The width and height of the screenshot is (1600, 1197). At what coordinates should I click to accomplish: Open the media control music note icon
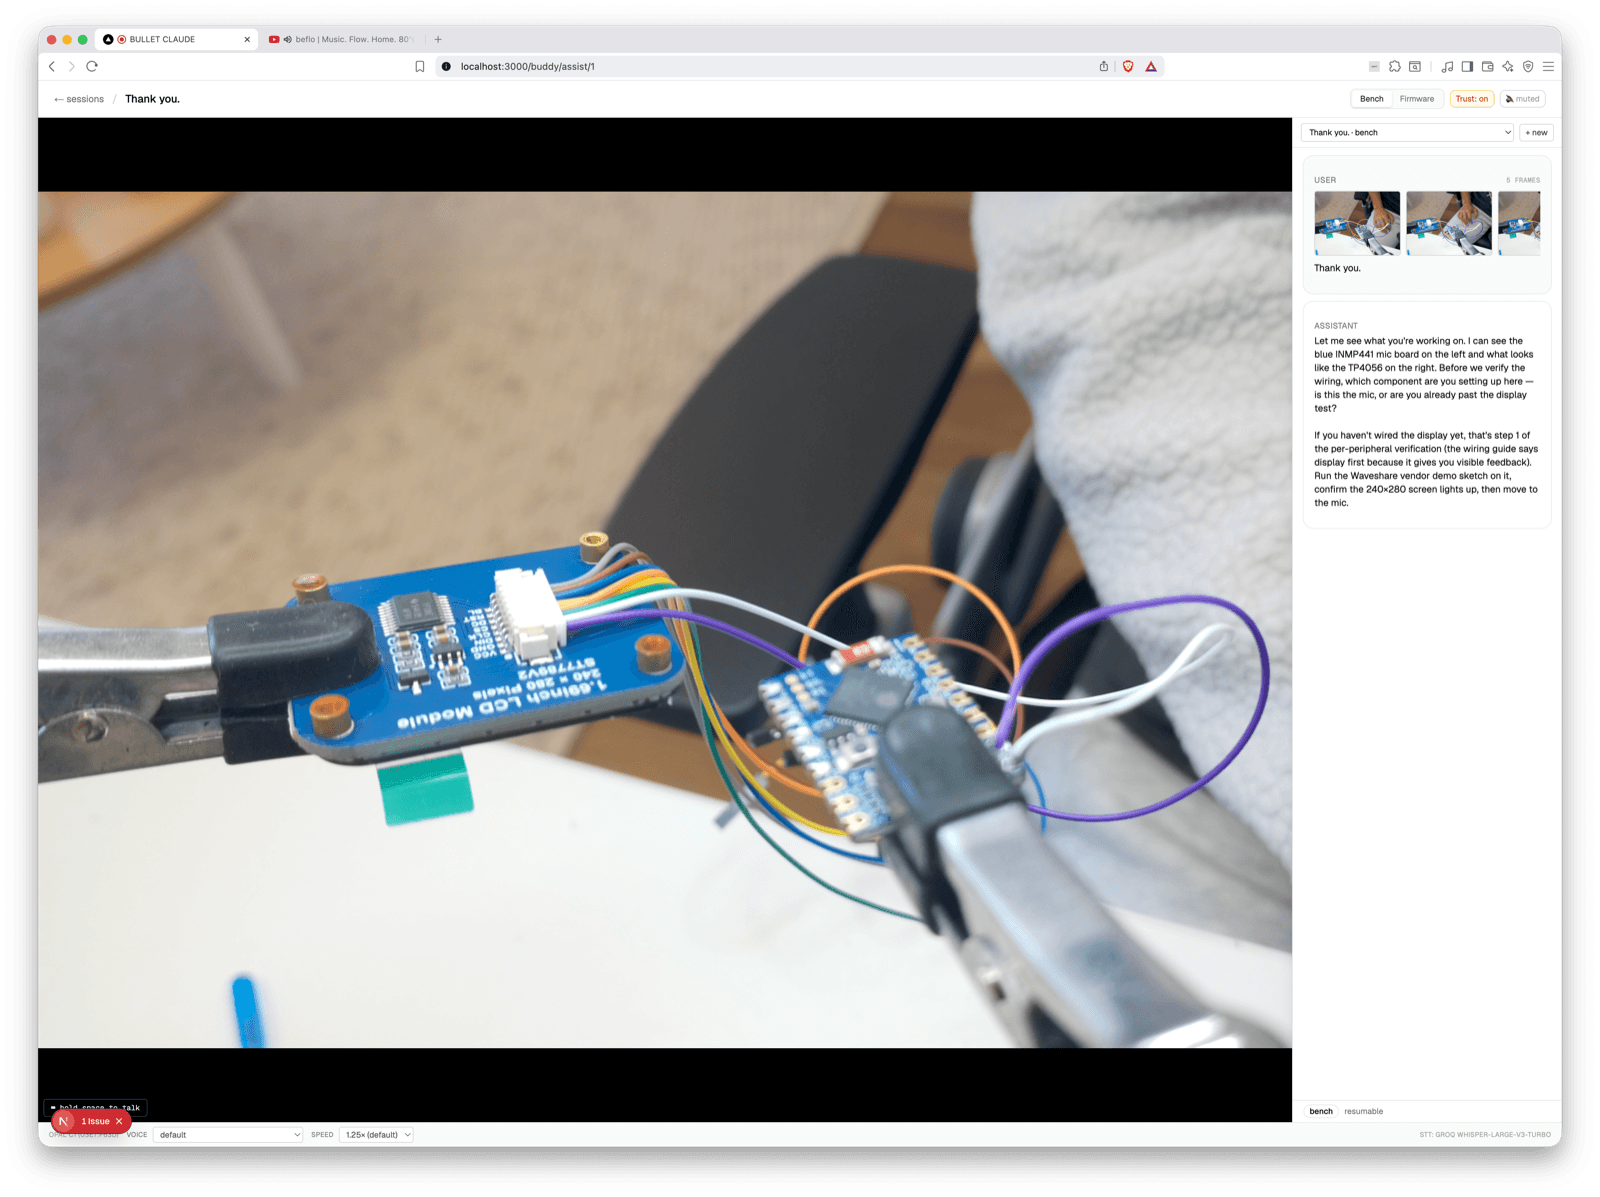click(x=1447, y=67)
